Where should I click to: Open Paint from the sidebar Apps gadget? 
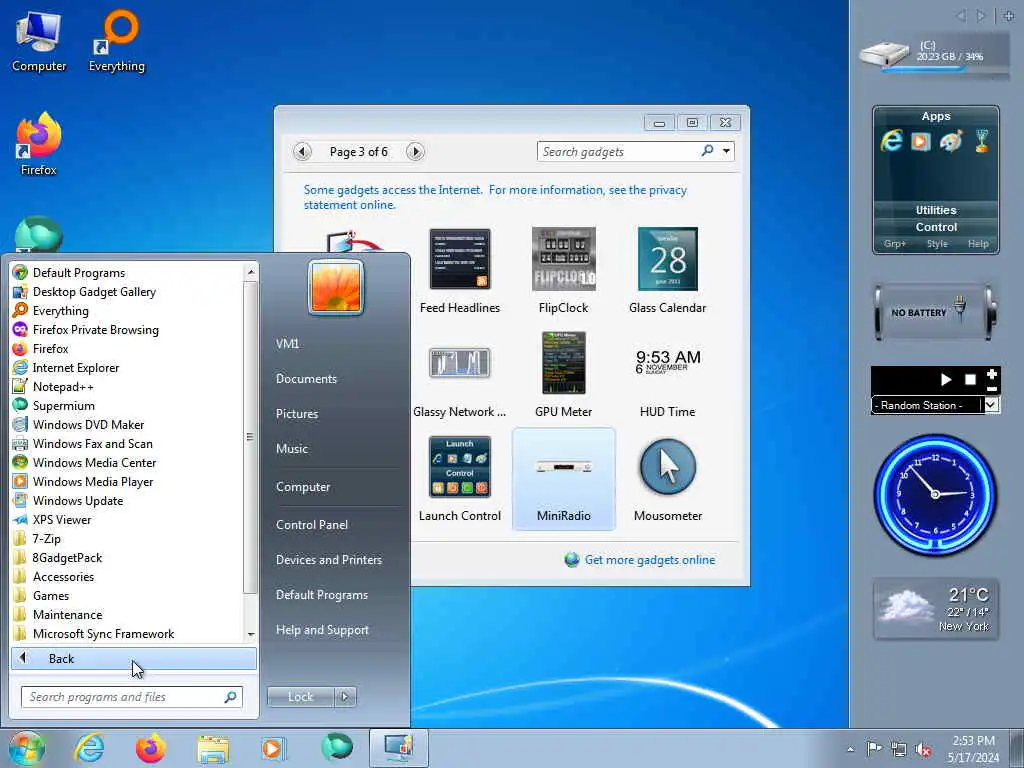pyautogui.click(x=951, y=141)
